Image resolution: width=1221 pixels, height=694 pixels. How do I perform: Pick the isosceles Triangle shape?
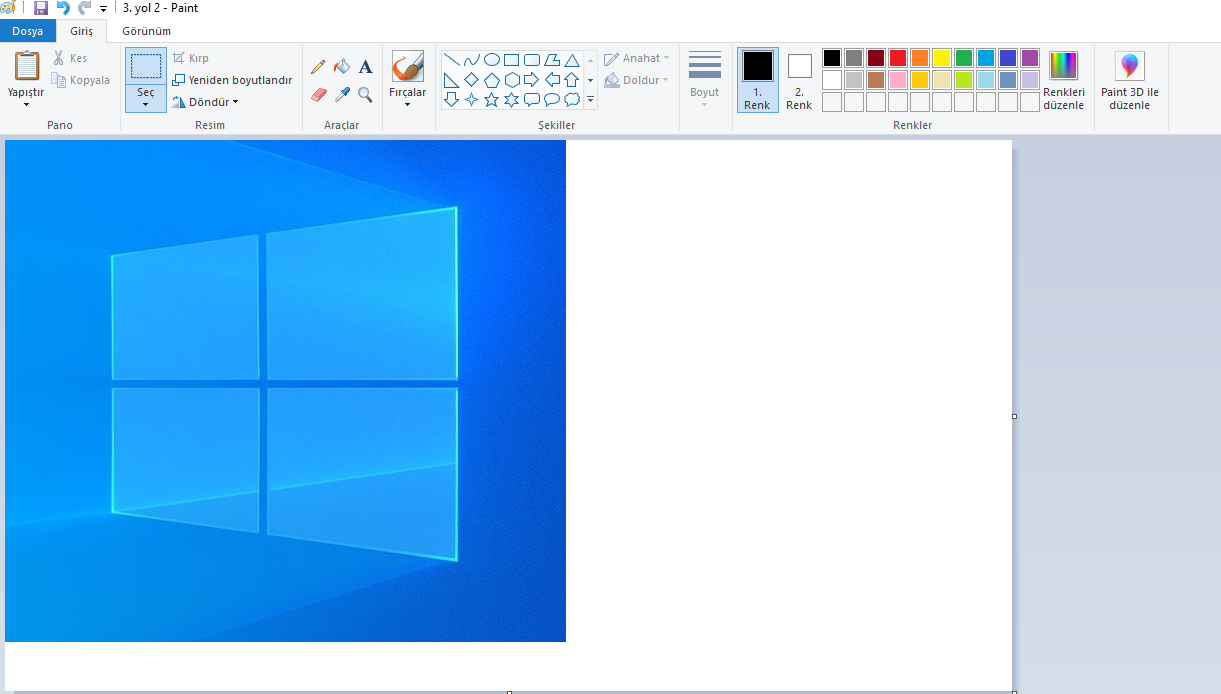[571, 60]
